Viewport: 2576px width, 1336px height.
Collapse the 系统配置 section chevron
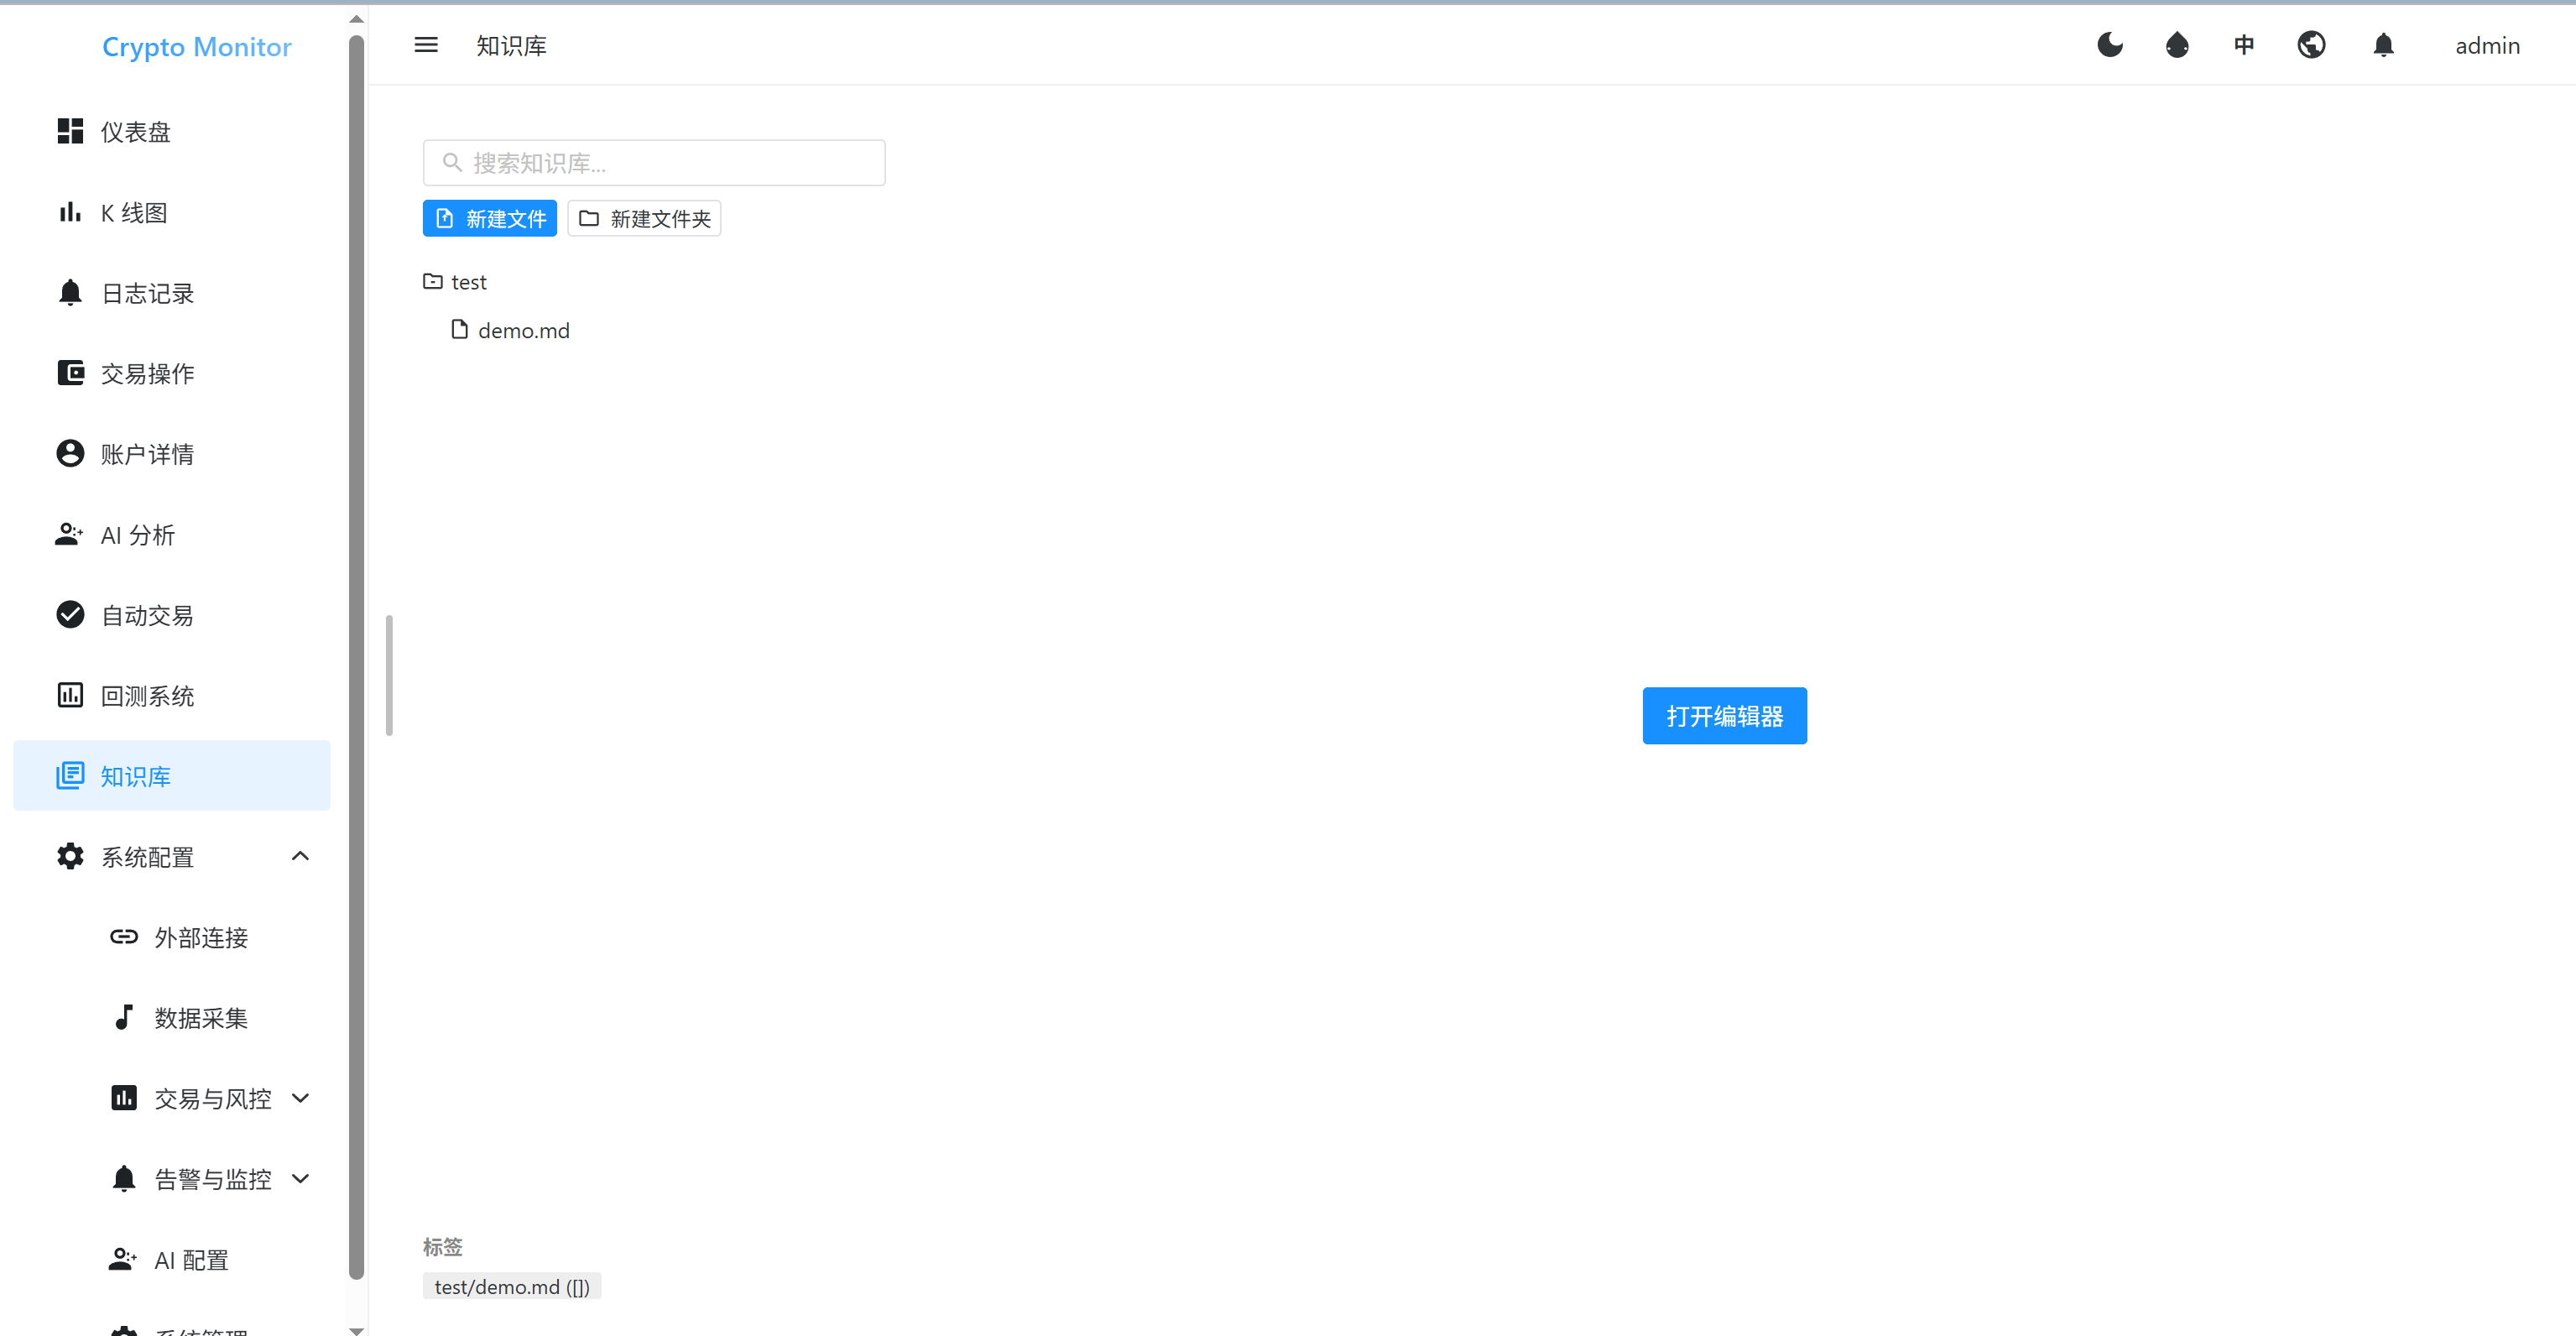pyautogui.click(x=300, y=856)
